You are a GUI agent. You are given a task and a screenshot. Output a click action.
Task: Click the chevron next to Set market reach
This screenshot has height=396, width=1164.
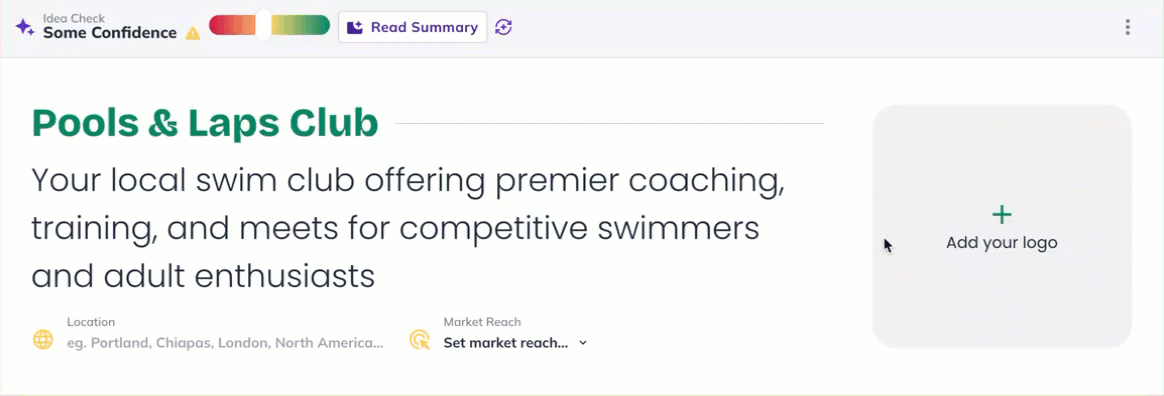coord(583,343)
